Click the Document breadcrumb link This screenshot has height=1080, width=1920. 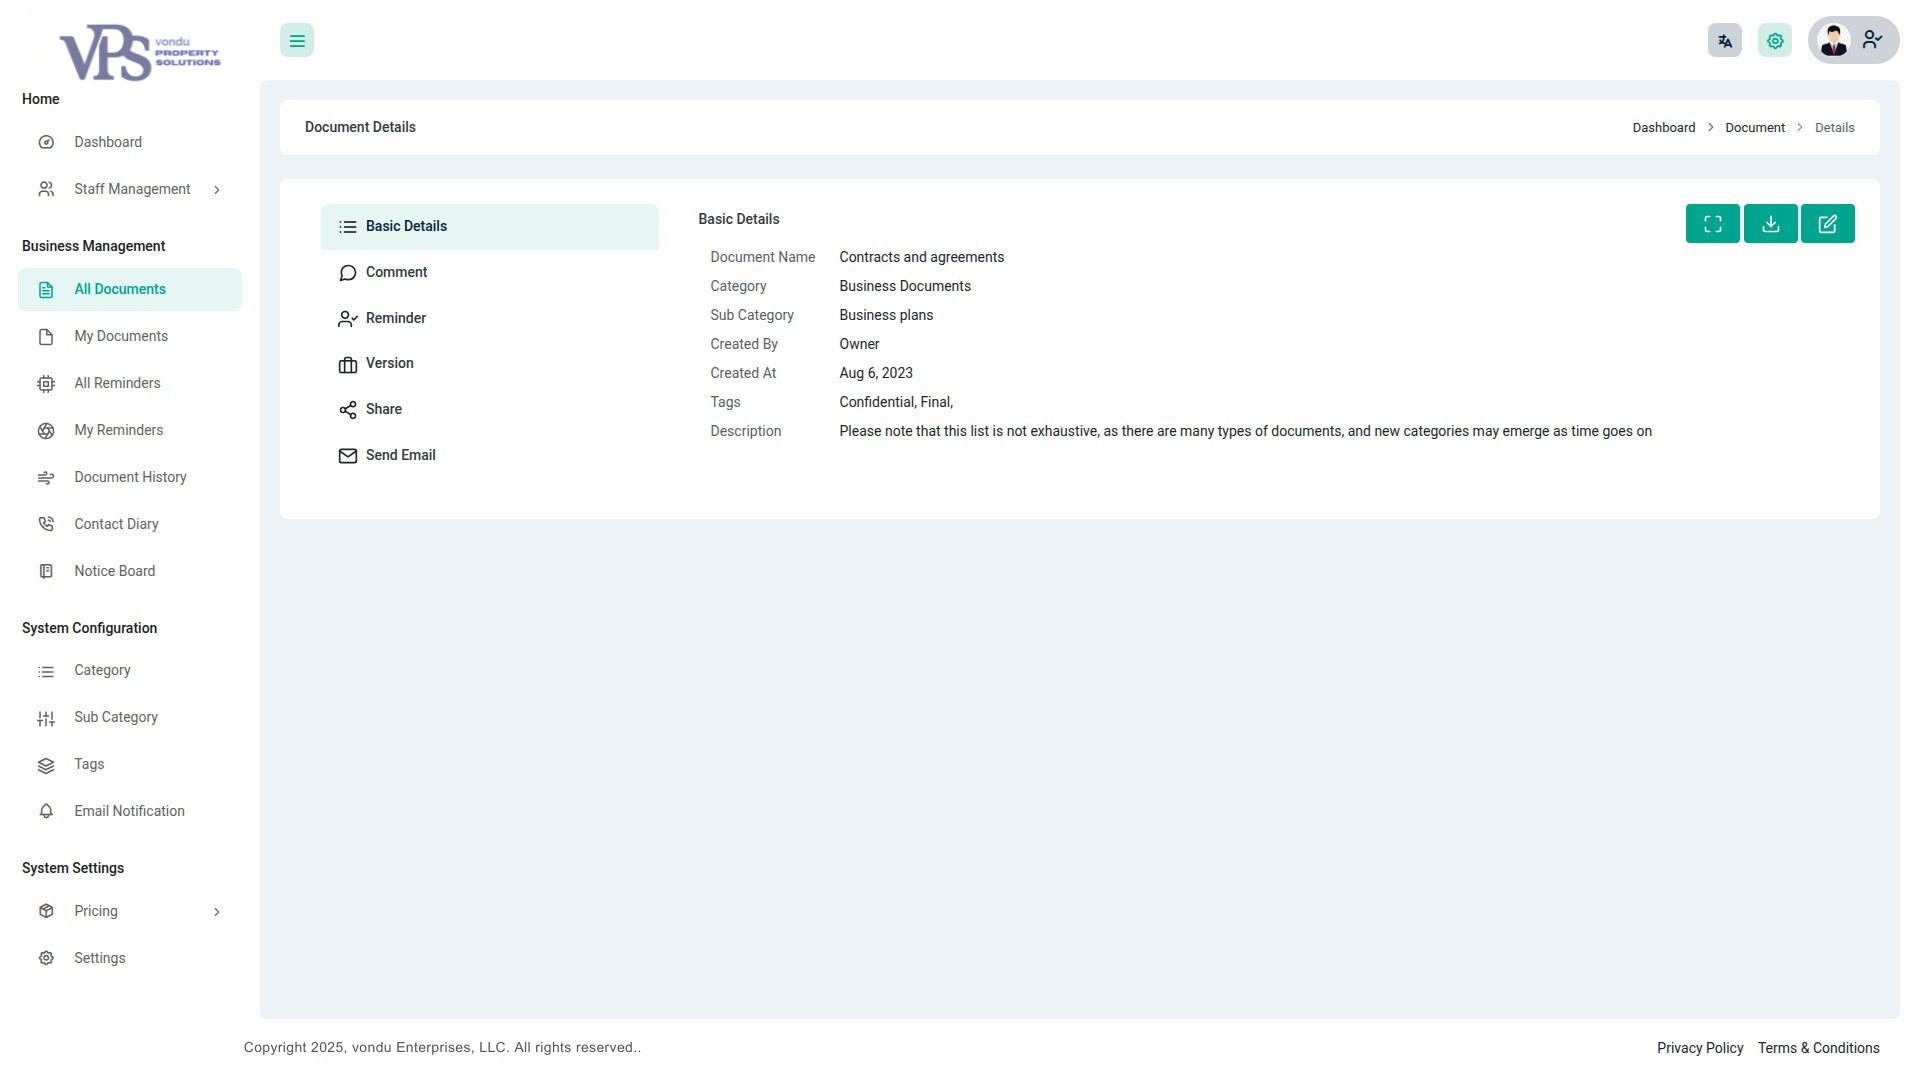[1754, 128]
